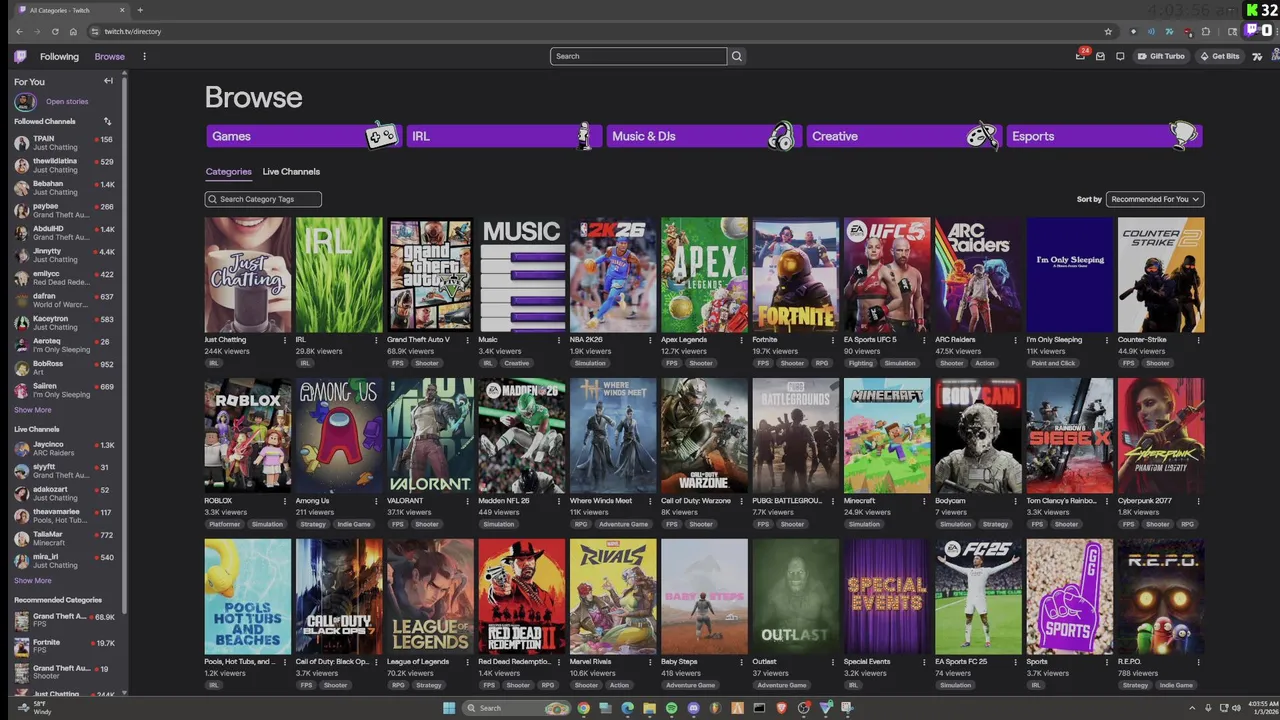1280x720 pixels.
Task: Click the search magnifier button
Action: [x=737, y=56]
